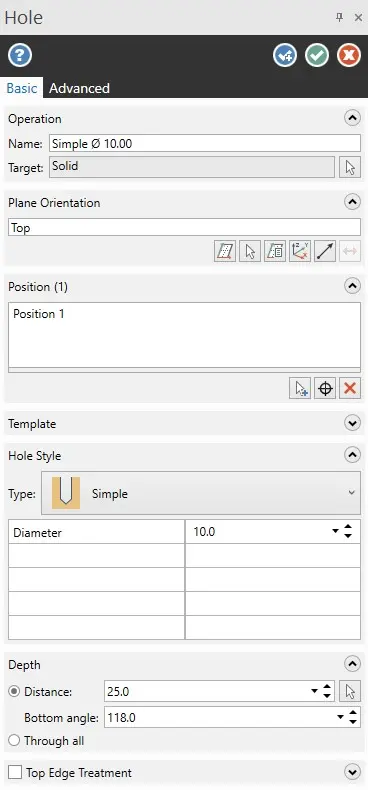
Task: Open the Hole panel help icon
Action: 20,55
